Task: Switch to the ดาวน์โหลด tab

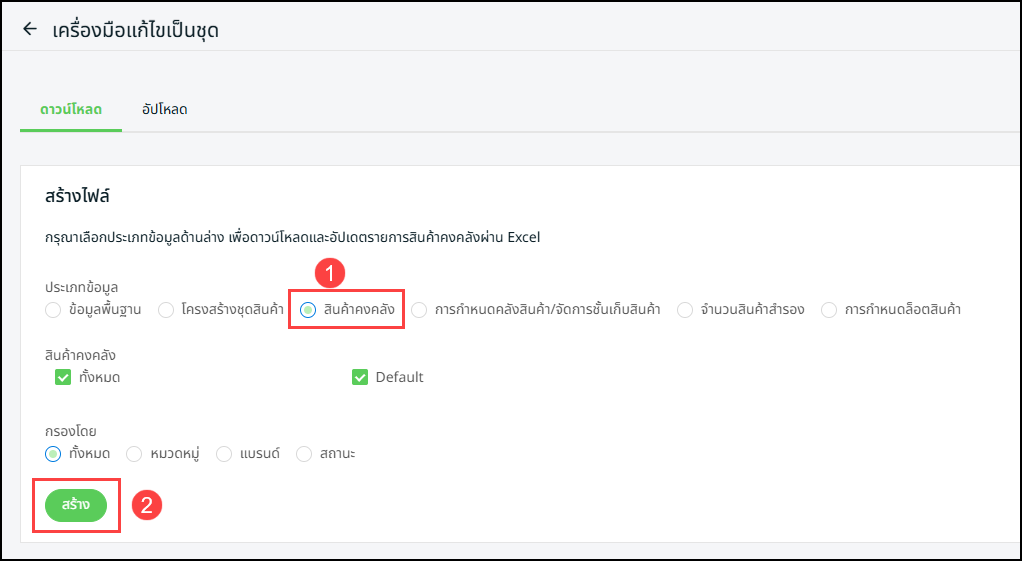Action: click(x=71, y=109)
